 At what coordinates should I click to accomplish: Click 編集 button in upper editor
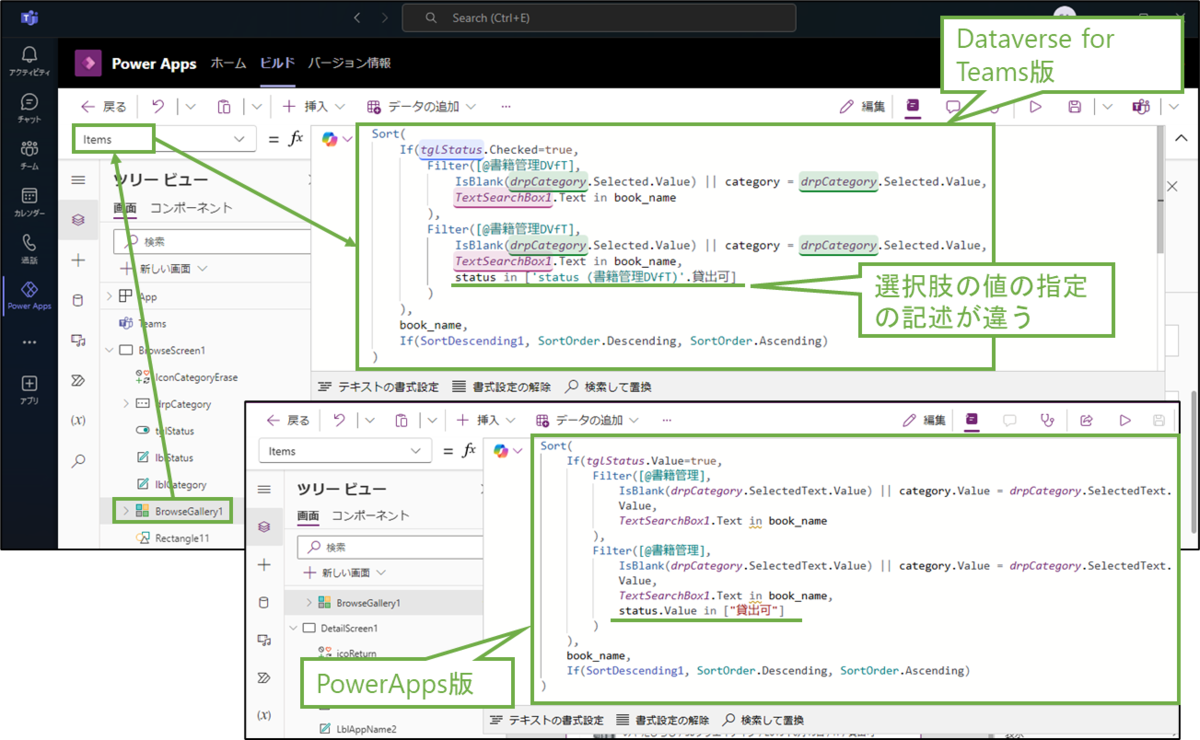pyautogui.click(x=862, y=106)
